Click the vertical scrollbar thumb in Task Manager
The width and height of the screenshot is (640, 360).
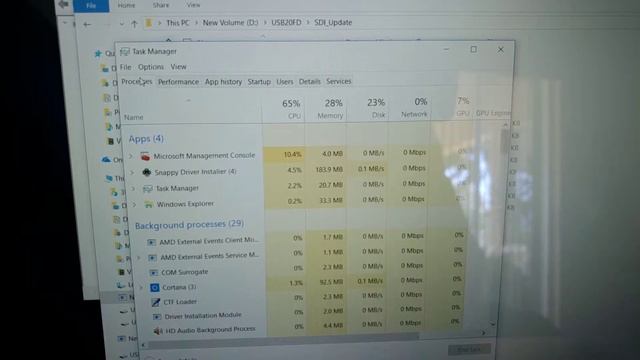pos(505,142)
